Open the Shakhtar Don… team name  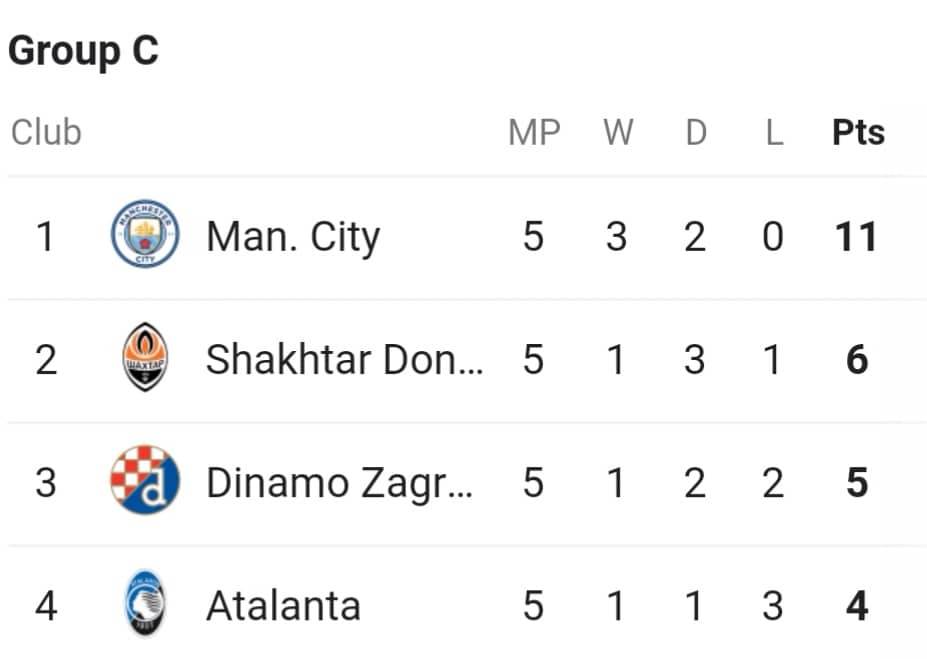[345, 359]
